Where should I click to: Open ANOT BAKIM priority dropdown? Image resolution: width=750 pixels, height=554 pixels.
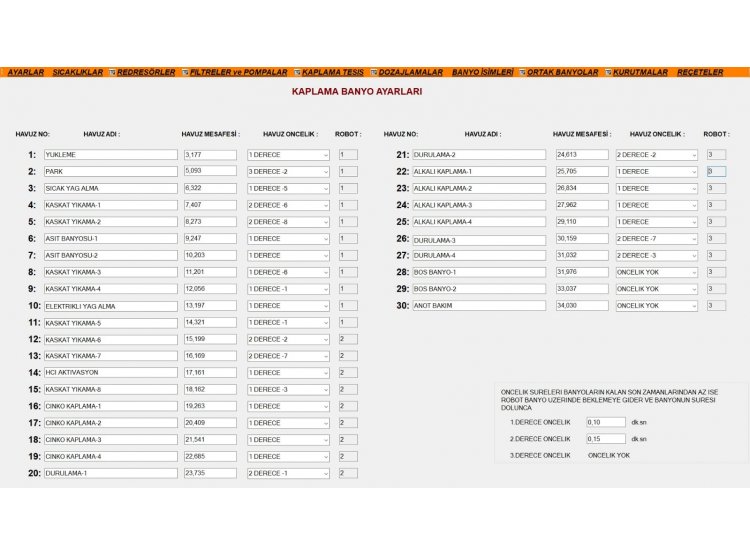click(693, 306)
